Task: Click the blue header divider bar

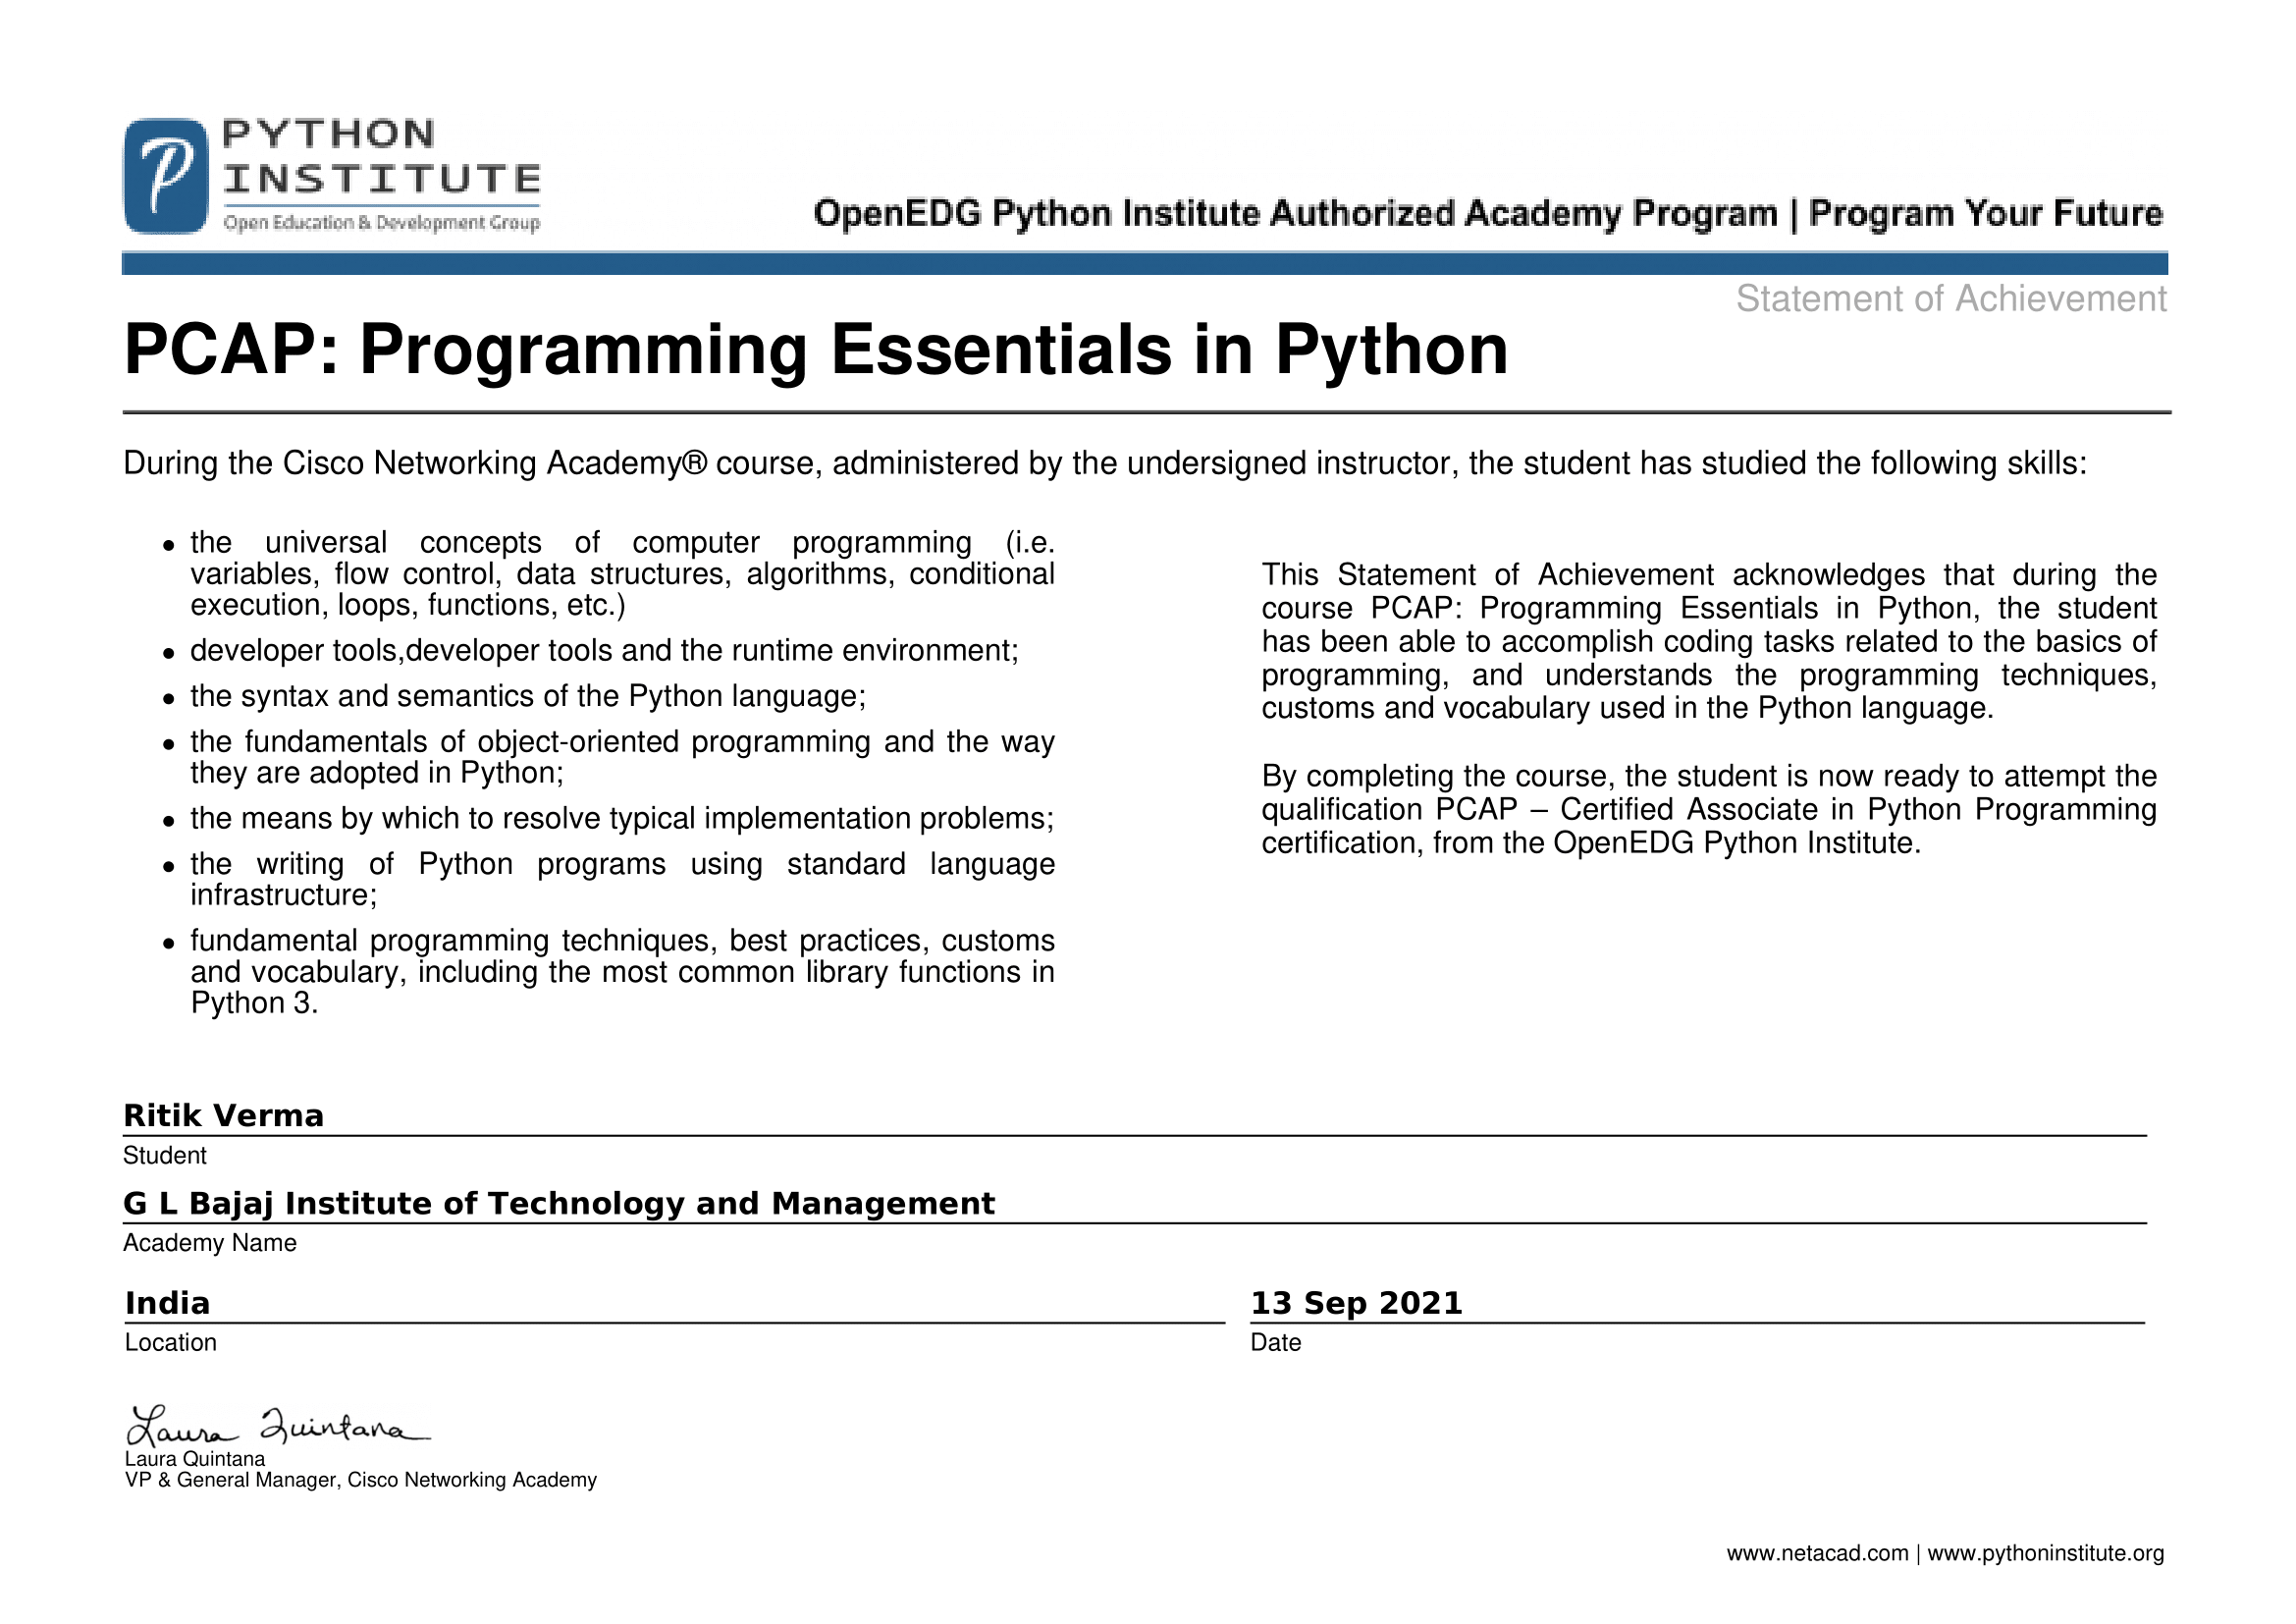Action: point(1144,264)
